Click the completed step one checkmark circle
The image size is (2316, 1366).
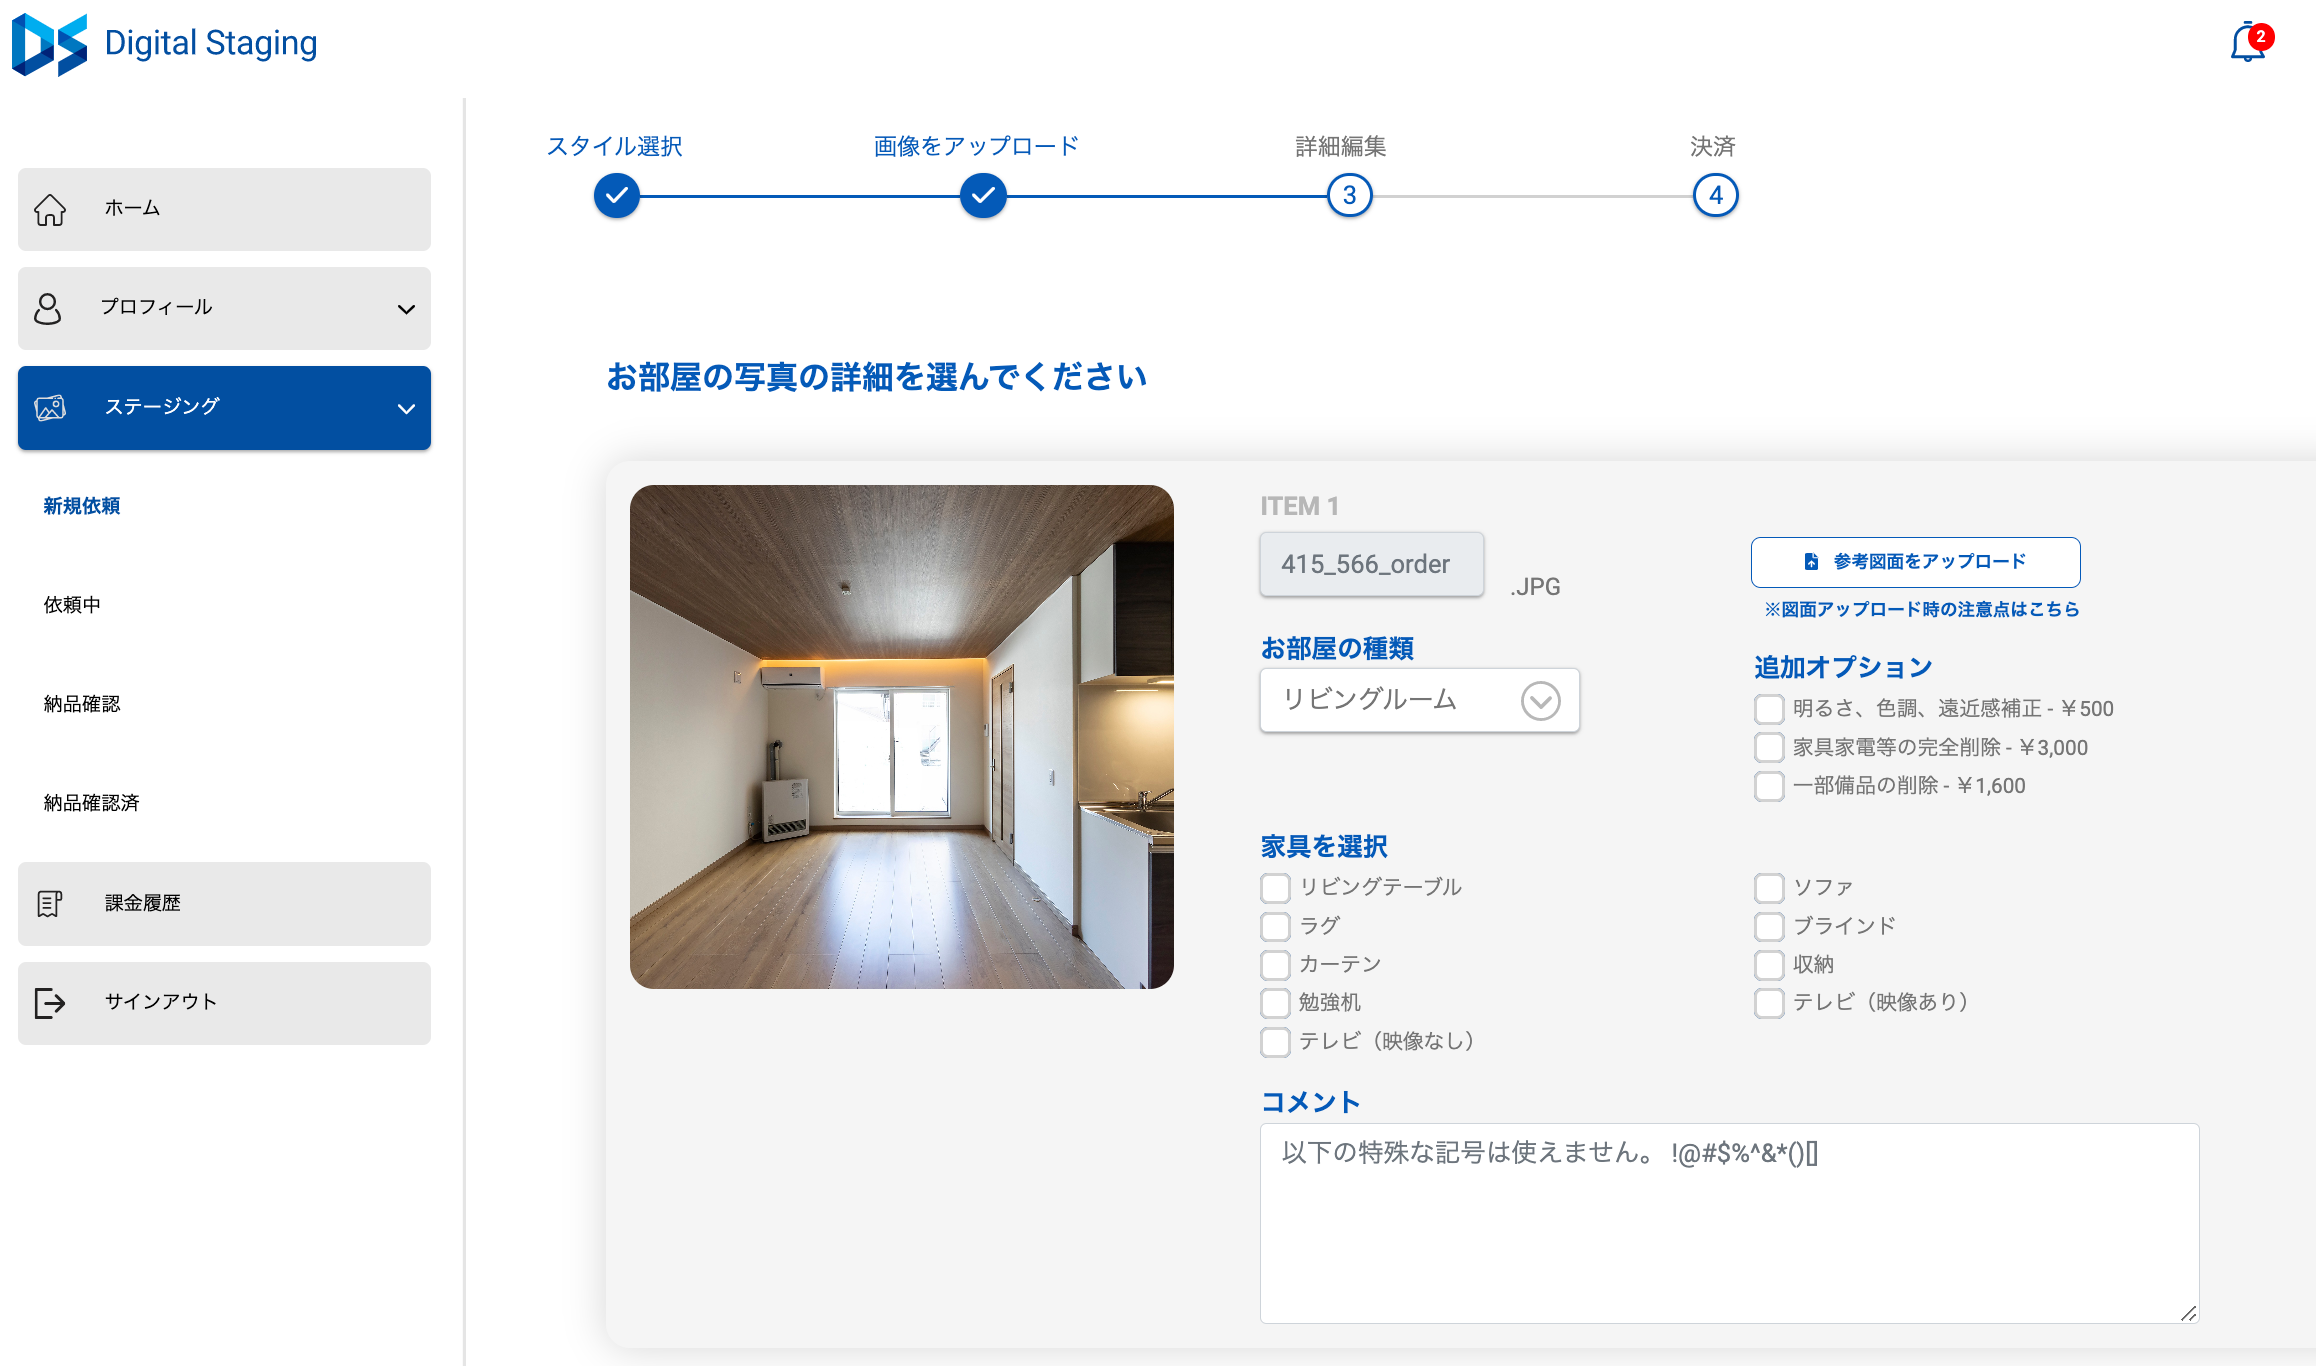click(x=617, y=196)
